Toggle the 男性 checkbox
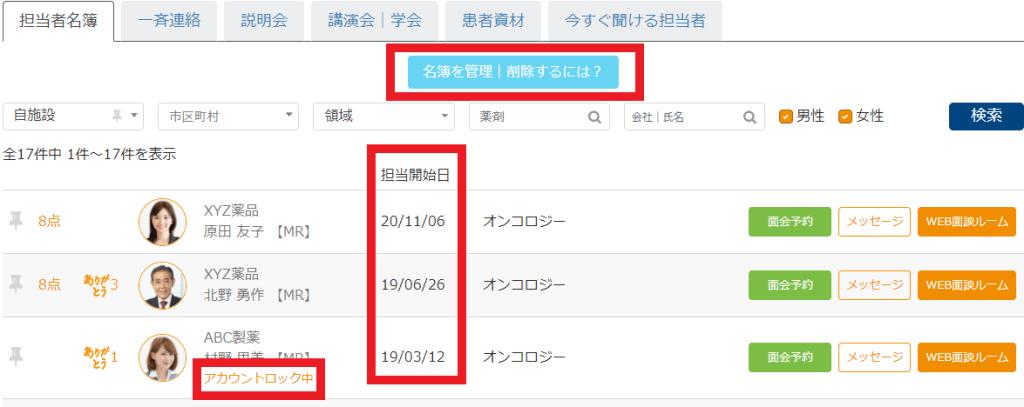 point(786,116)
